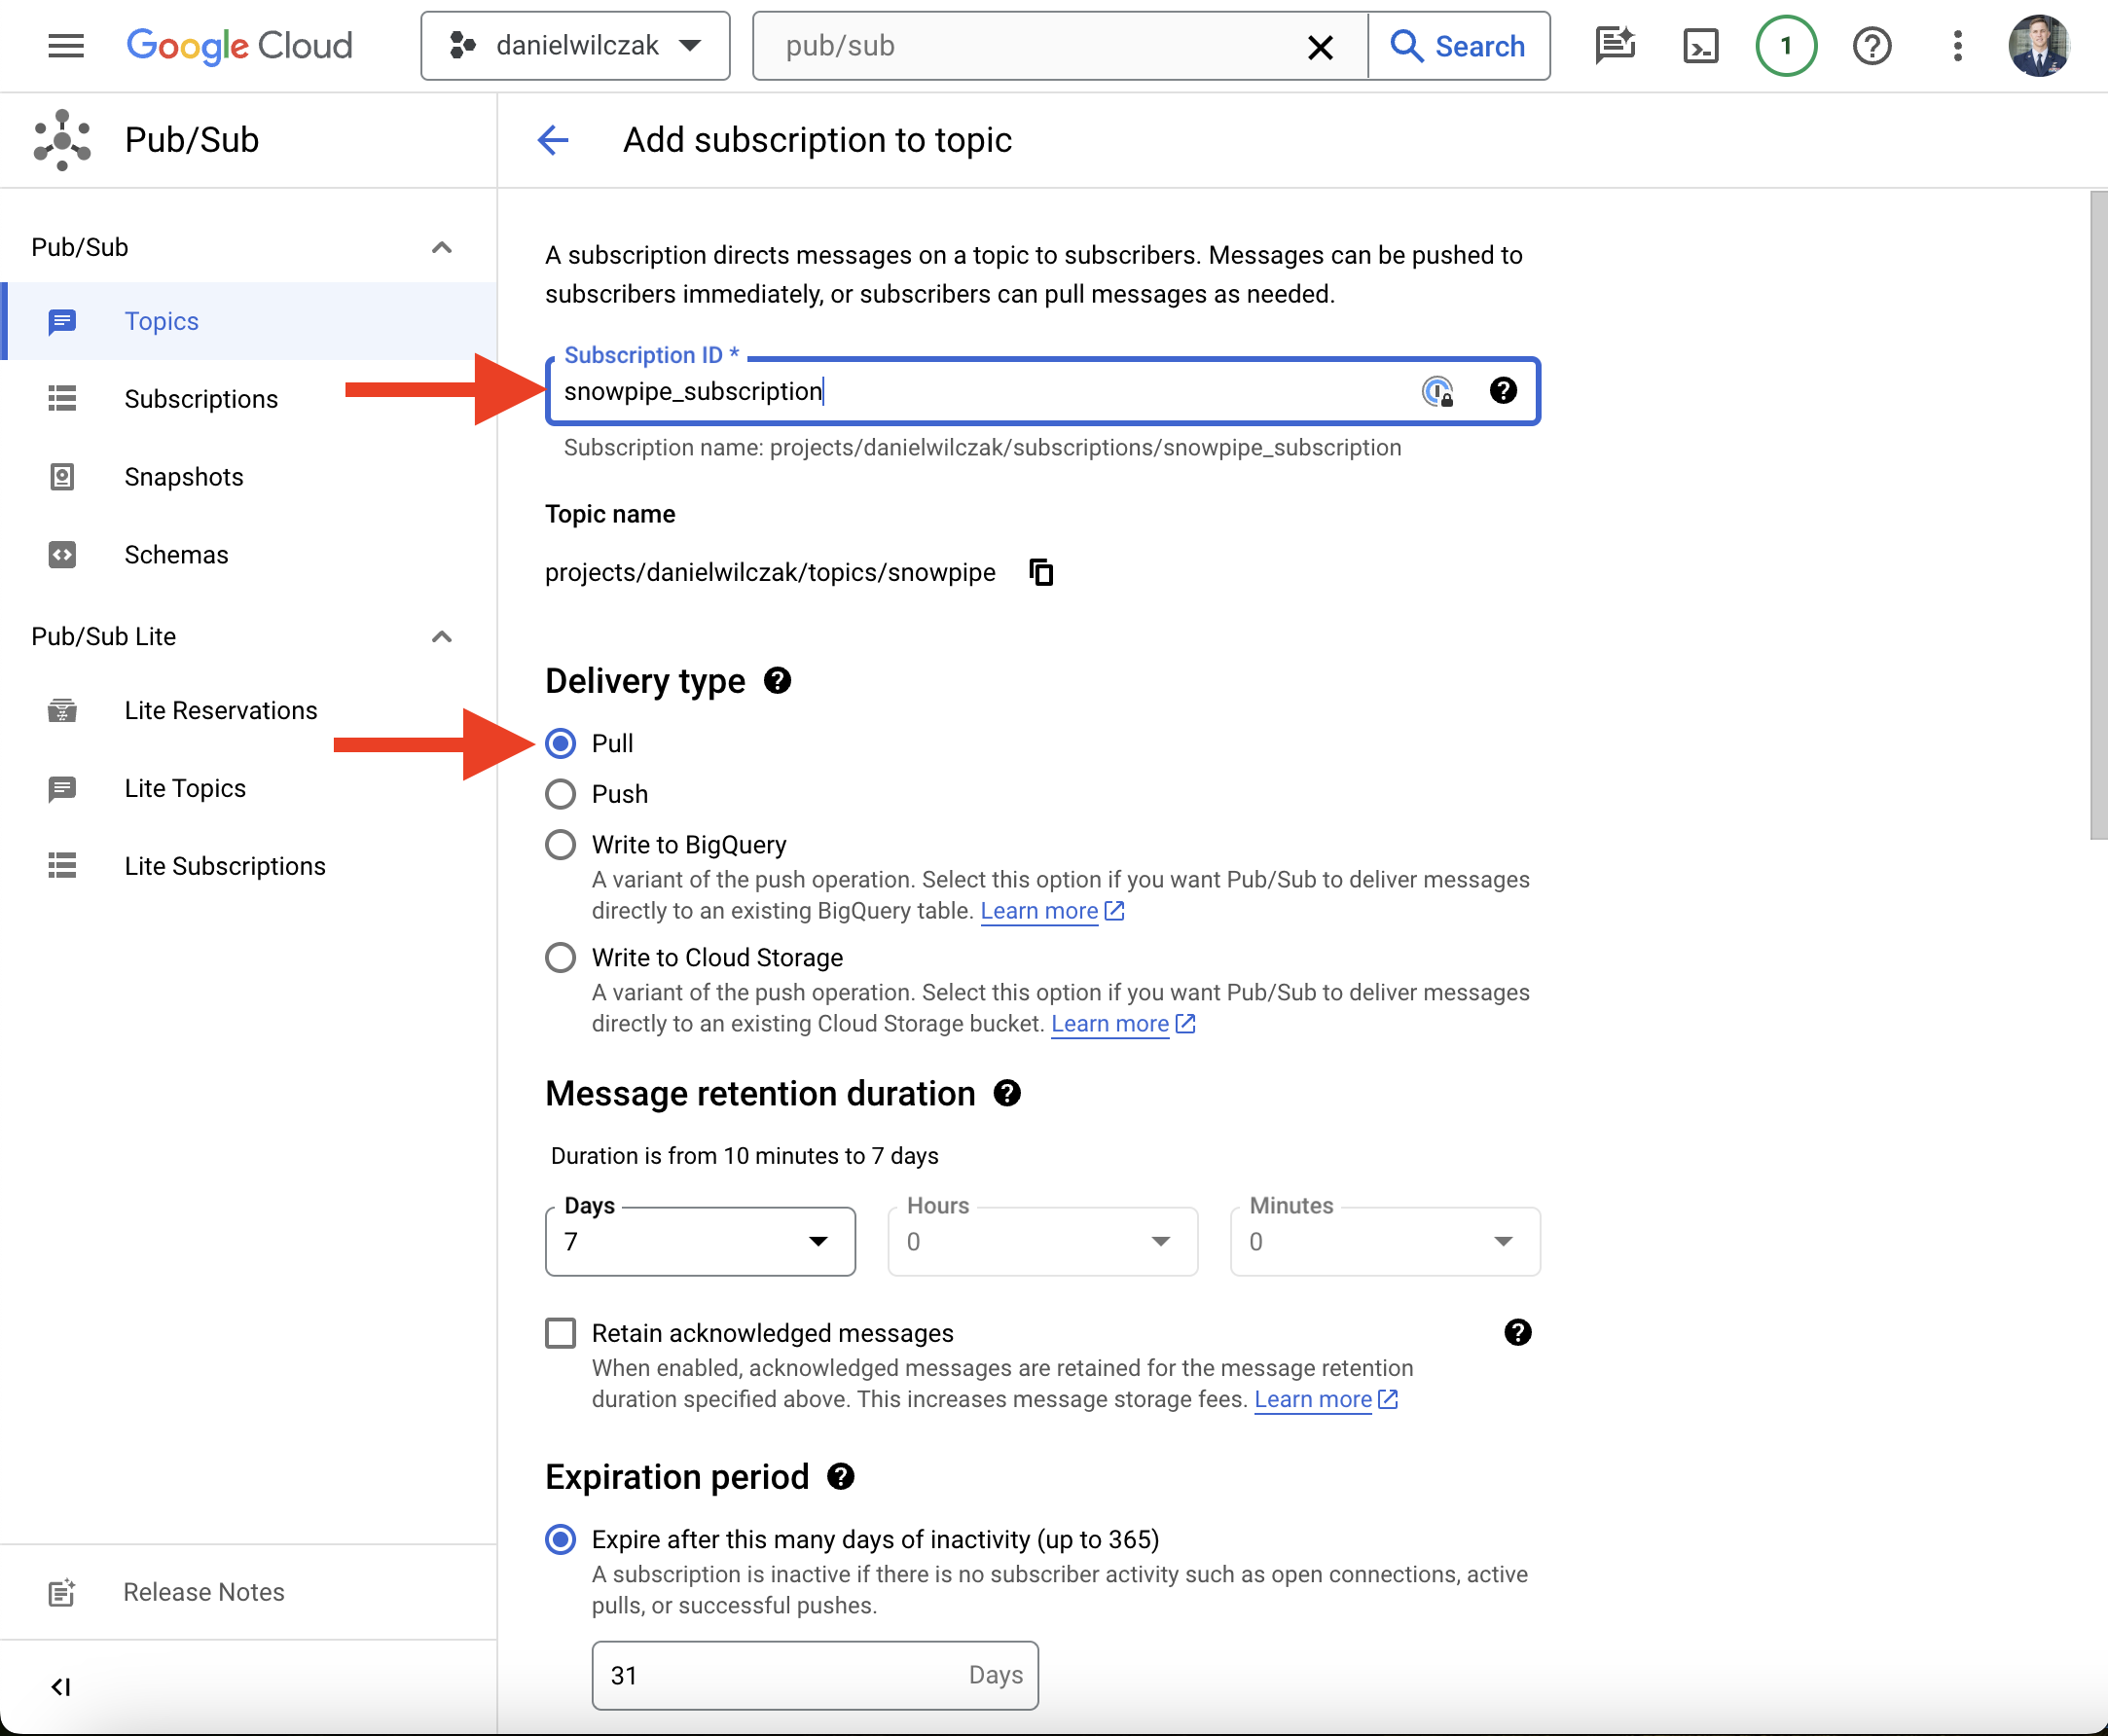The width and height of the screenshot is (2108, 1736).
Task: Open Lite Subscriptions in the sidebar
Action: tap(249, 866)
